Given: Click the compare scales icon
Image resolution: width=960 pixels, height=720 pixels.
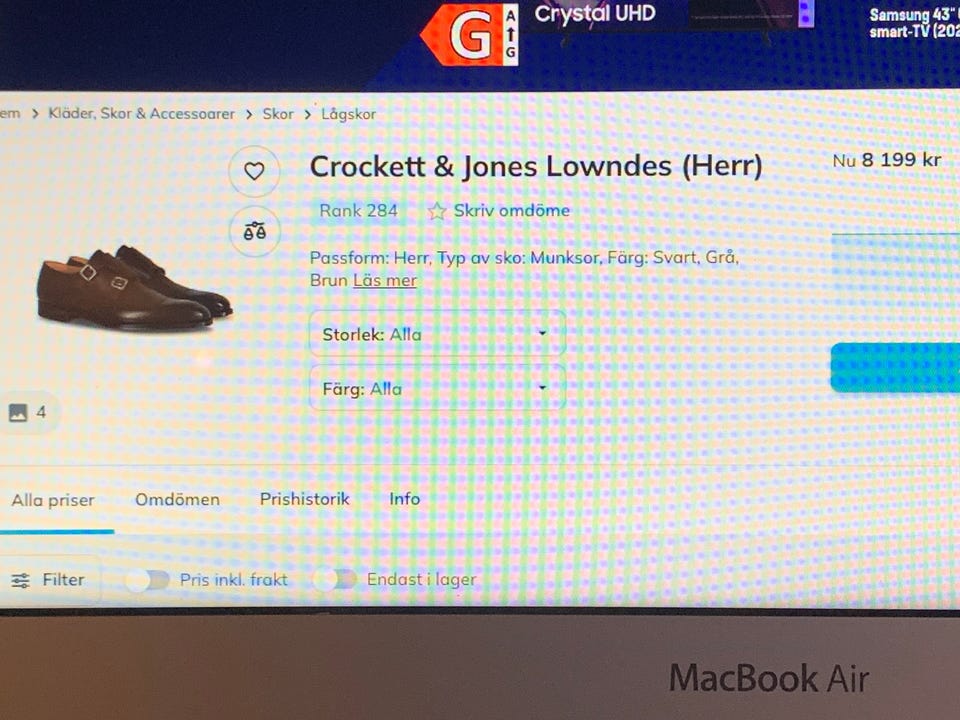Looking at the screenshot, I should pos(255,231).
